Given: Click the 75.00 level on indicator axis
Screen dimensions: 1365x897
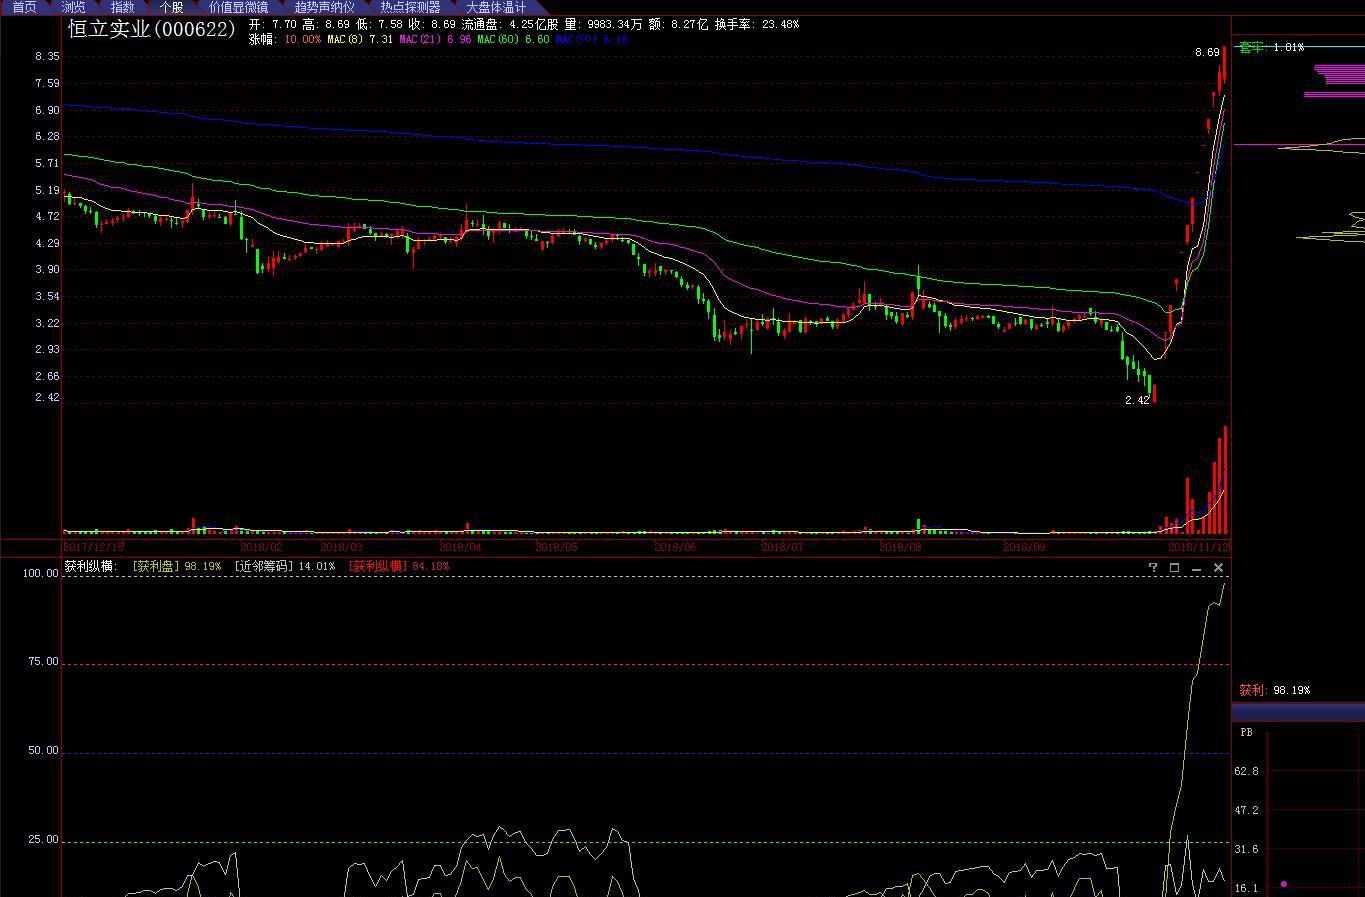Looking at the screenshot, I should 43,662.
